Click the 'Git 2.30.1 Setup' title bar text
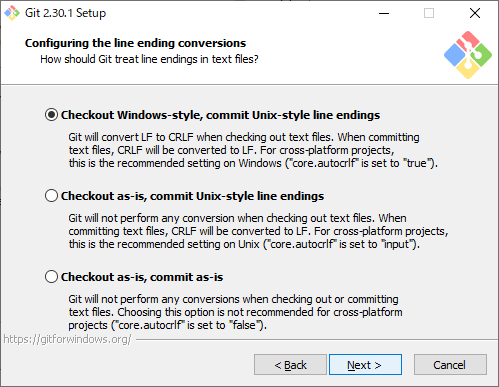 pos(66,13)
